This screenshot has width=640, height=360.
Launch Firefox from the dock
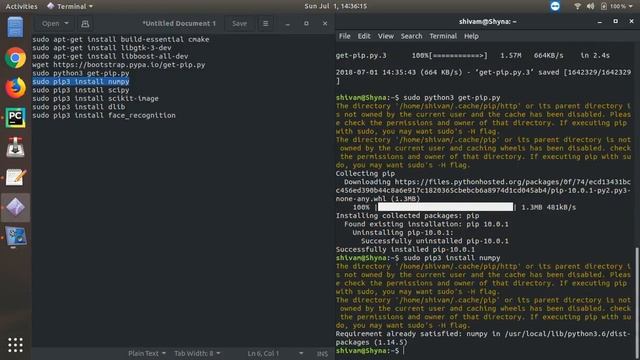pyautogui.click(x=15, y=88)
